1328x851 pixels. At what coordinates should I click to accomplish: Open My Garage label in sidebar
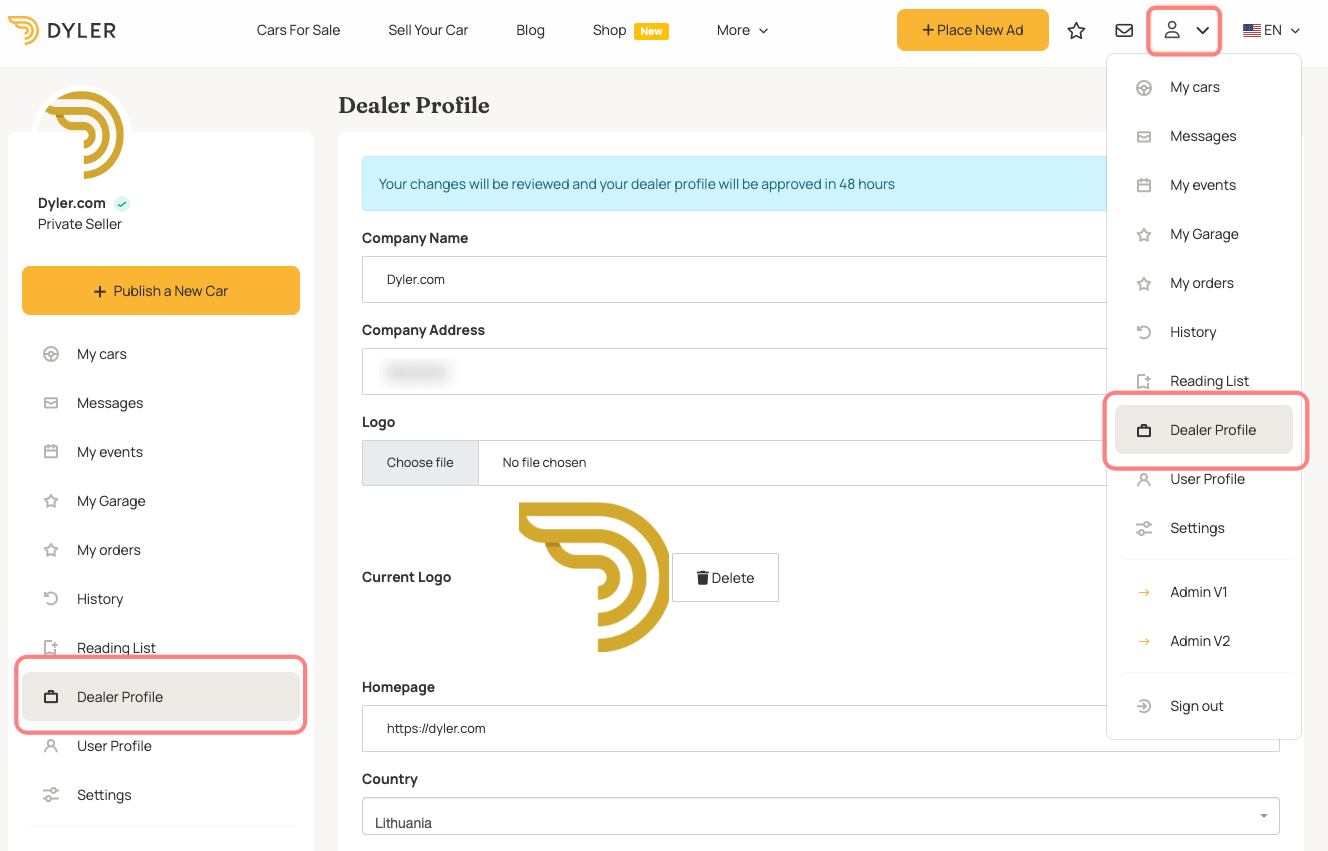coord(111,501)
